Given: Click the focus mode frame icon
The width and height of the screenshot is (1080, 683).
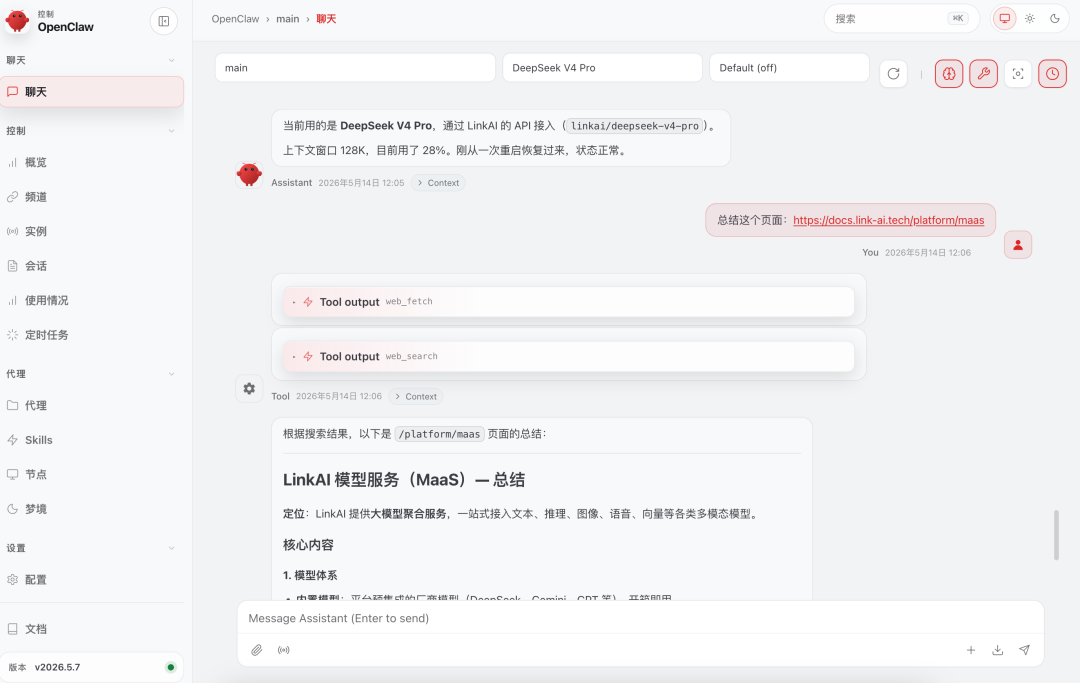Looking at the screenshot, I should 1018,74.
